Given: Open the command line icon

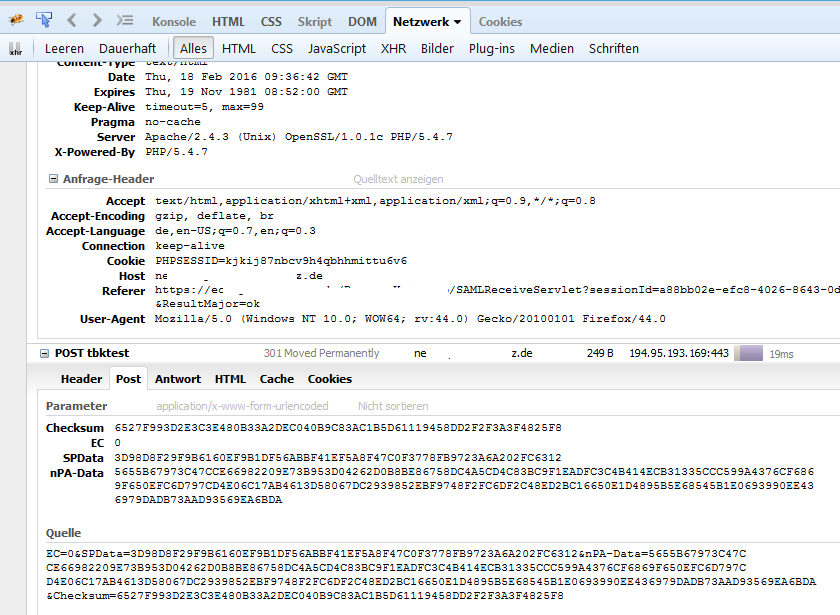Looking at the screenshot, I should click(124, 20).
